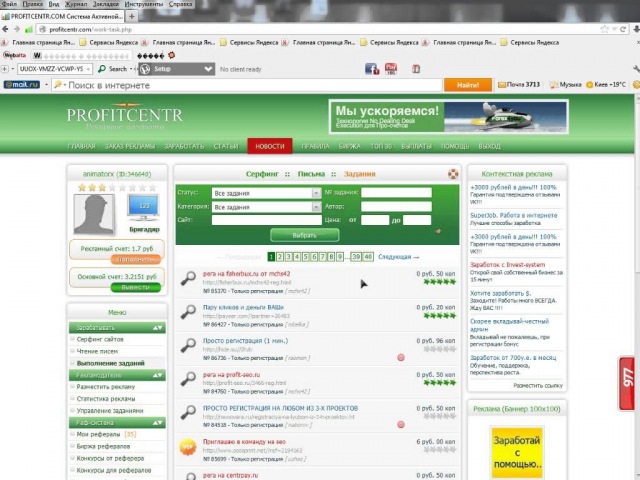Click the red 977 side tab
640x480 pixels.
tap(627, 383)
